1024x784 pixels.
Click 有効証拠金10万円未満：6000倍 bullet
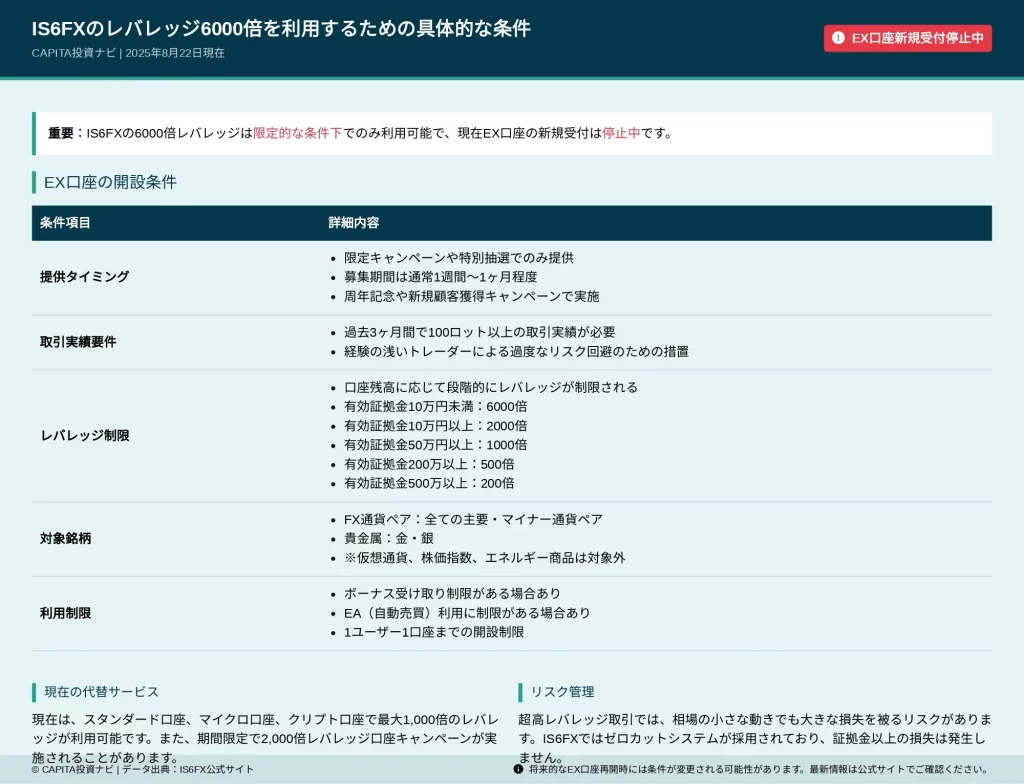pyautogui.click(x=436, y=406)
